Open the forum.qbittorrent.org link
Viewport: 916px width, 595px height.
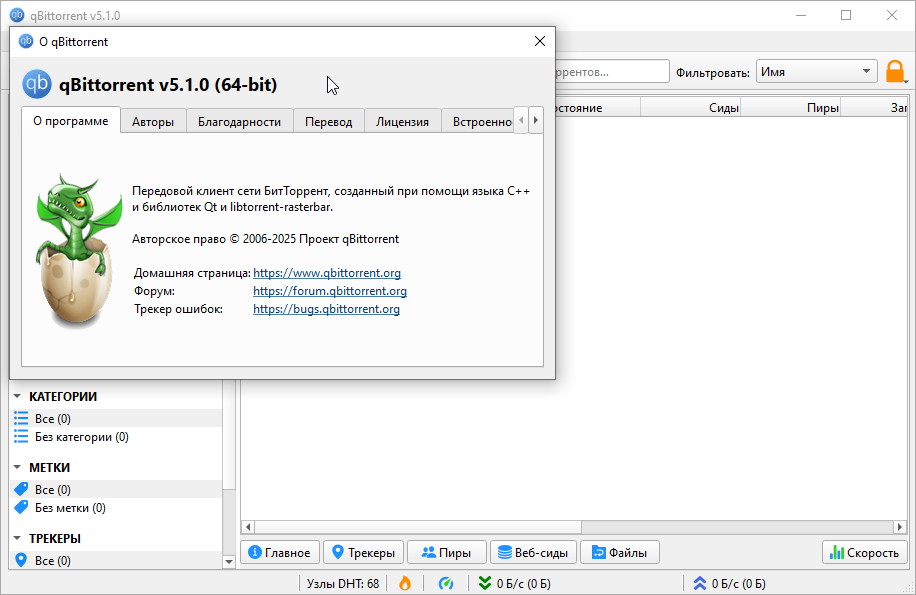(x=329, y=291)
